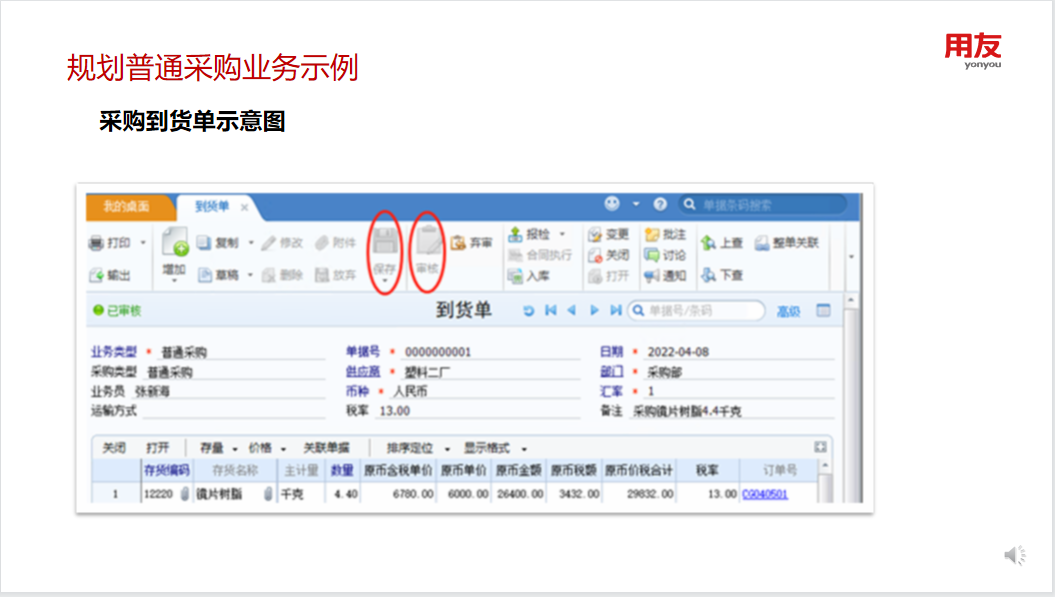
Task: Expand the 报检 dropdown arrow
Action: [562, 234]
